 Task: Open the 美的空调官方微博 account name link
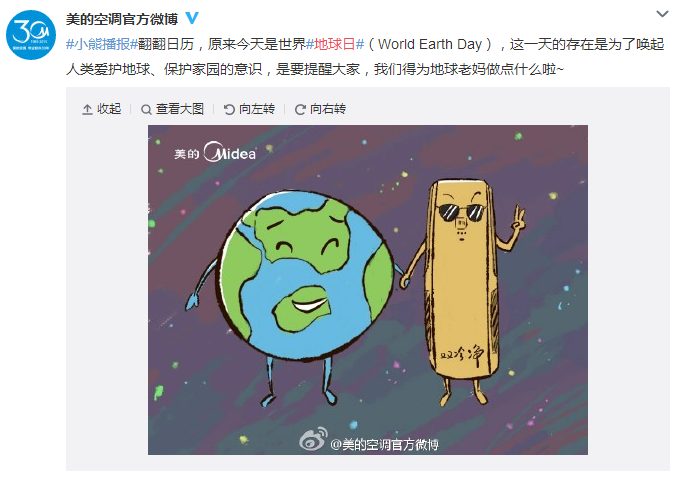pos(122,19)
